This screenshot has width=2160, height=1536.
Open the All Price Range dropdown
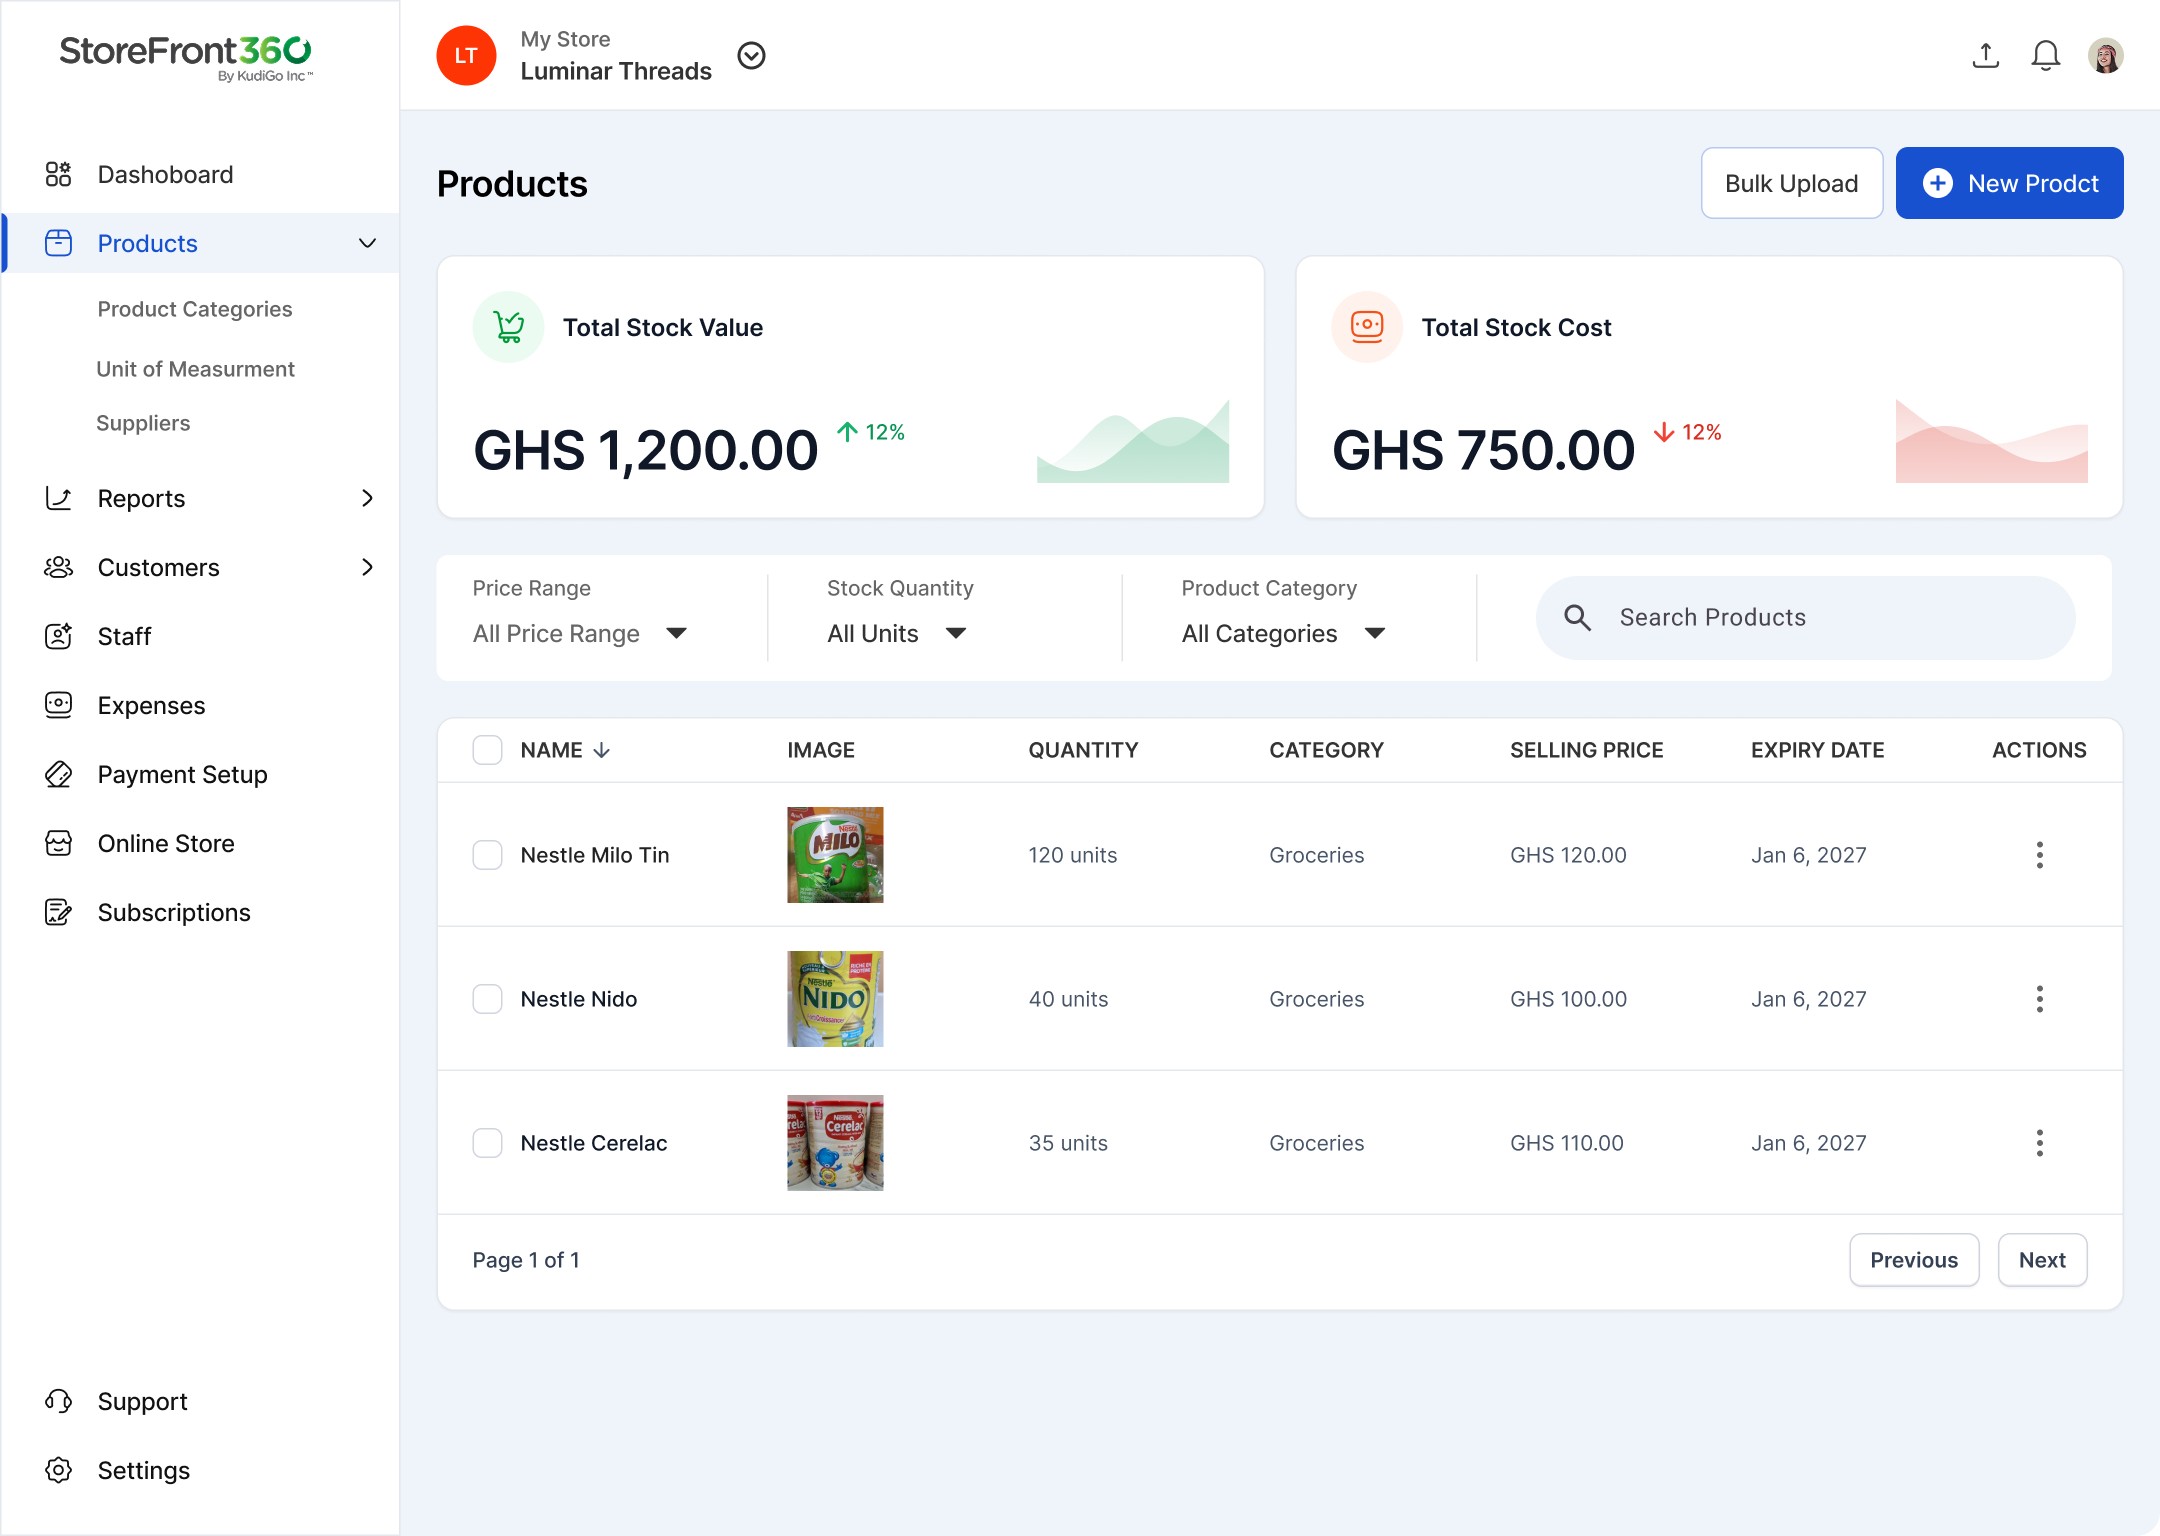point(580,634)
